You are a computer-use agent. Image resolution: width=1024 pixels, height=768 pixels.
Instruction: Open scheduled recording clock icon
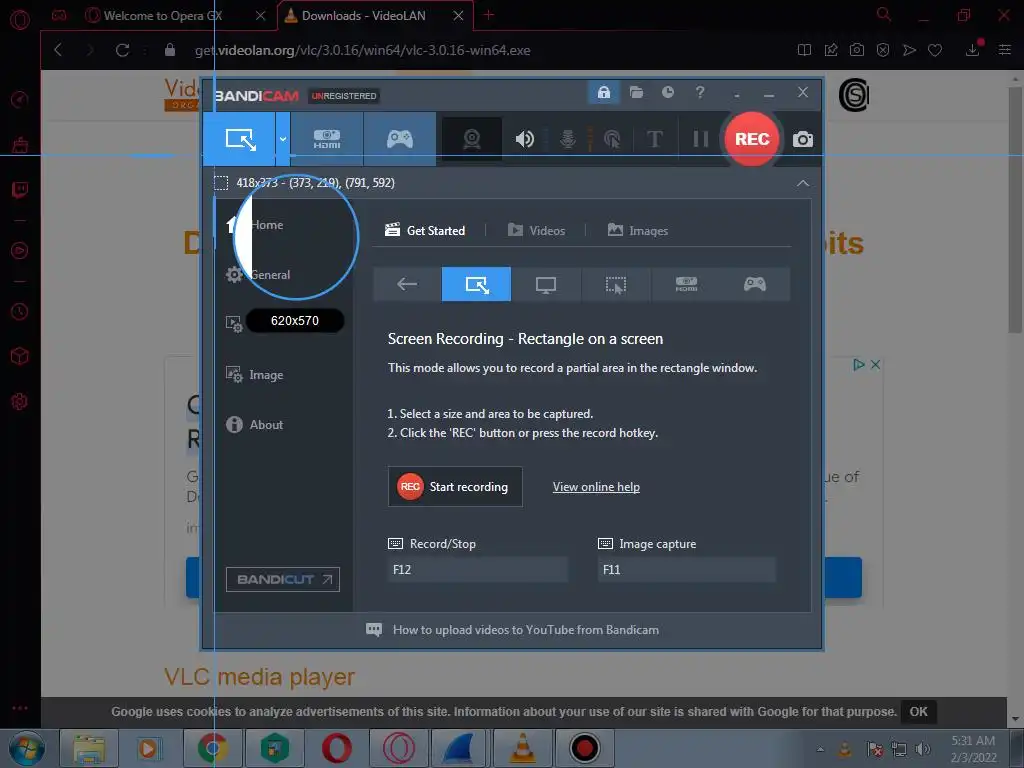667,92
